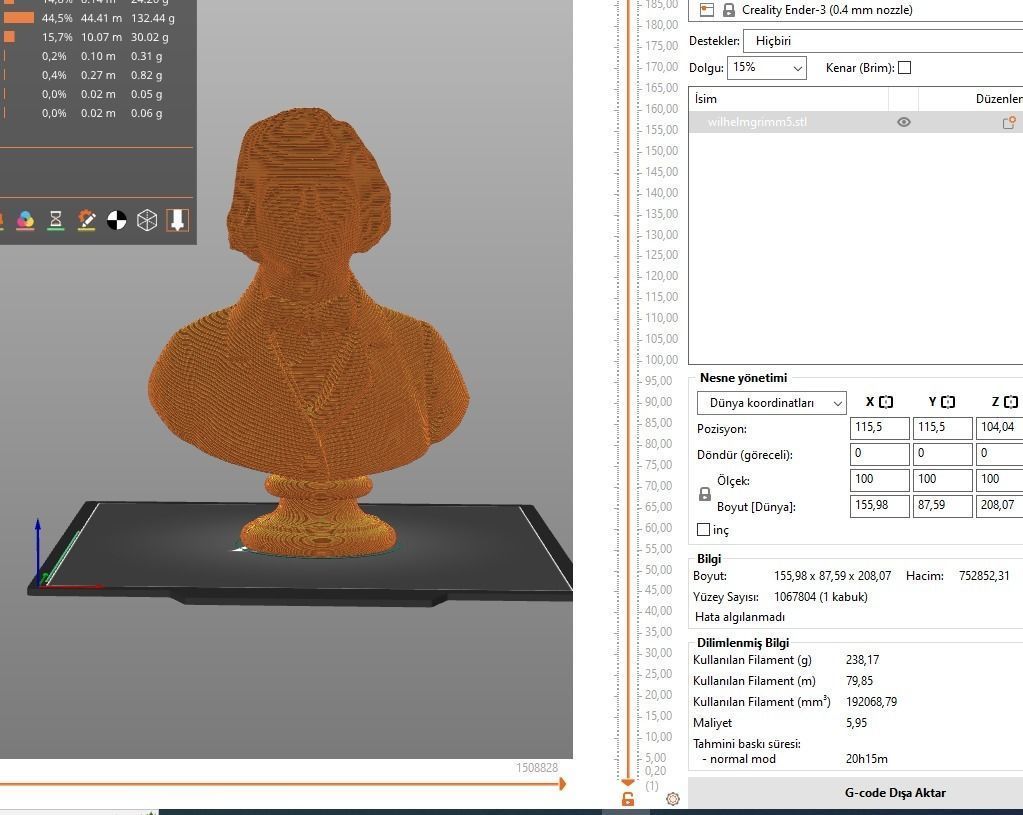1023x815 pixels.
Task: Tick the inç units checkbox
Action: point(703,530)
